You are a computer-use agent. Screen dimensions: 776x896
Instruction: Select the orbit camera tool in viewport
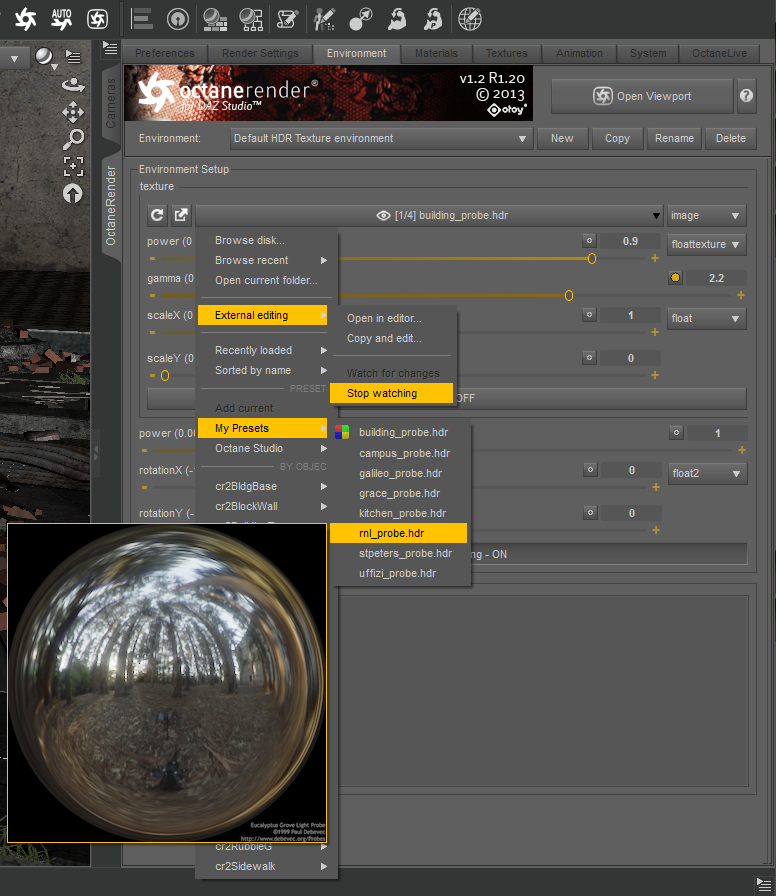coord(73,85)
